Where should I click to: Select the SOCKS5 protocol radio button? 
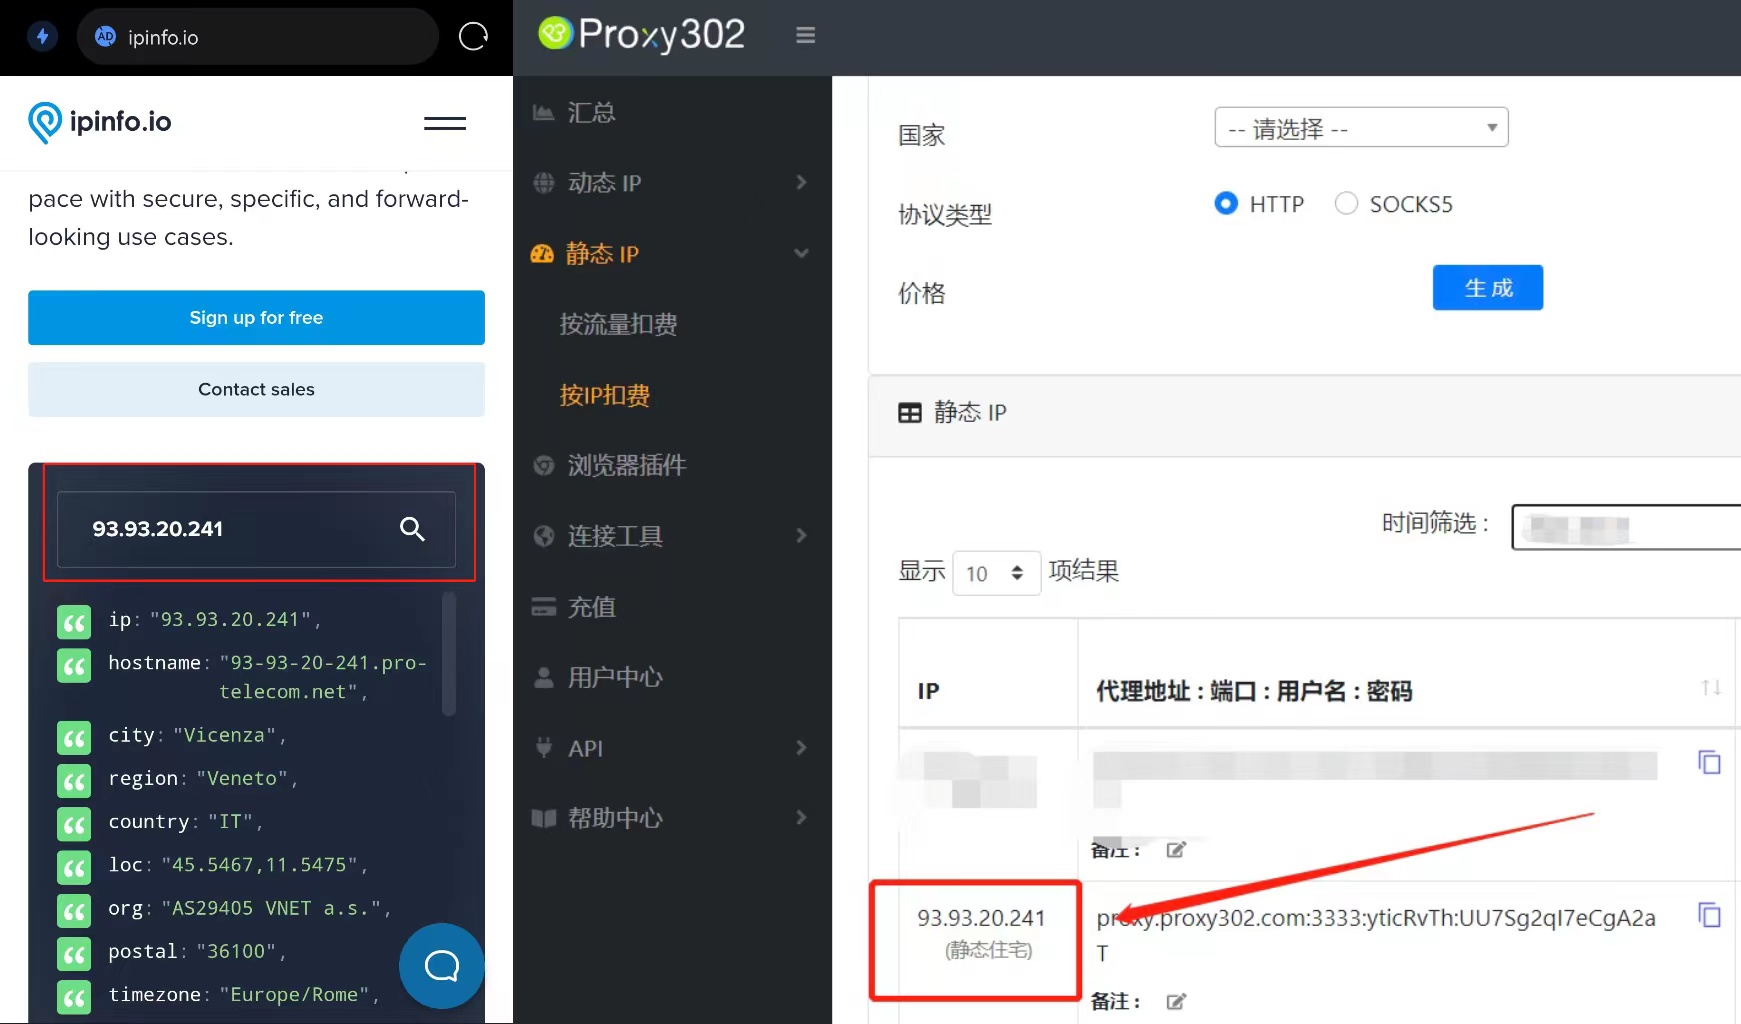pos(1346,203)
